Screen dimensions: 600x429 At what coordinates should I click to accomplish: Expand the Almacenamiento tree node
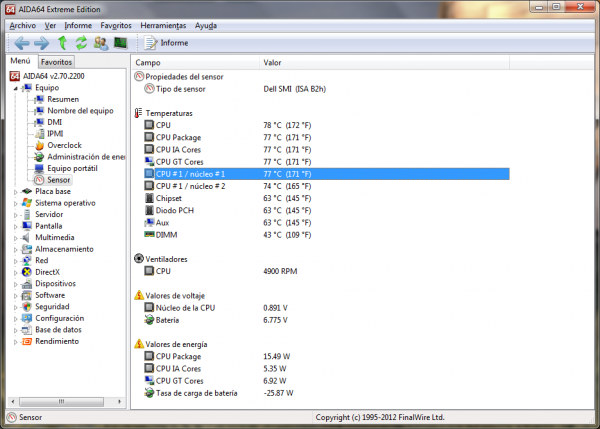(15, 250)
